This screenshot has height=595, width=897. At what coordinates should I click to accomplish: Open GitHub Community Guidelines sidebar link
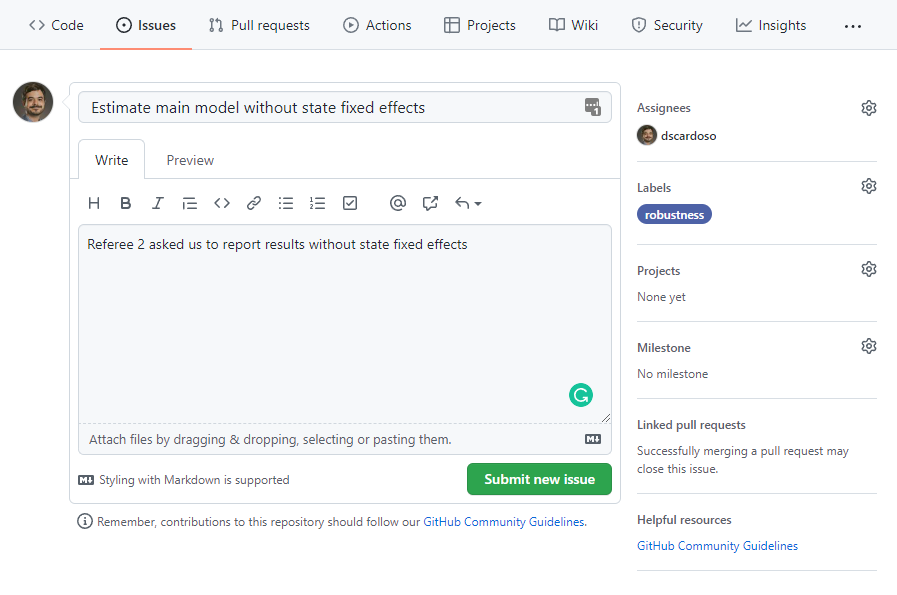click(x=717, y=546)
